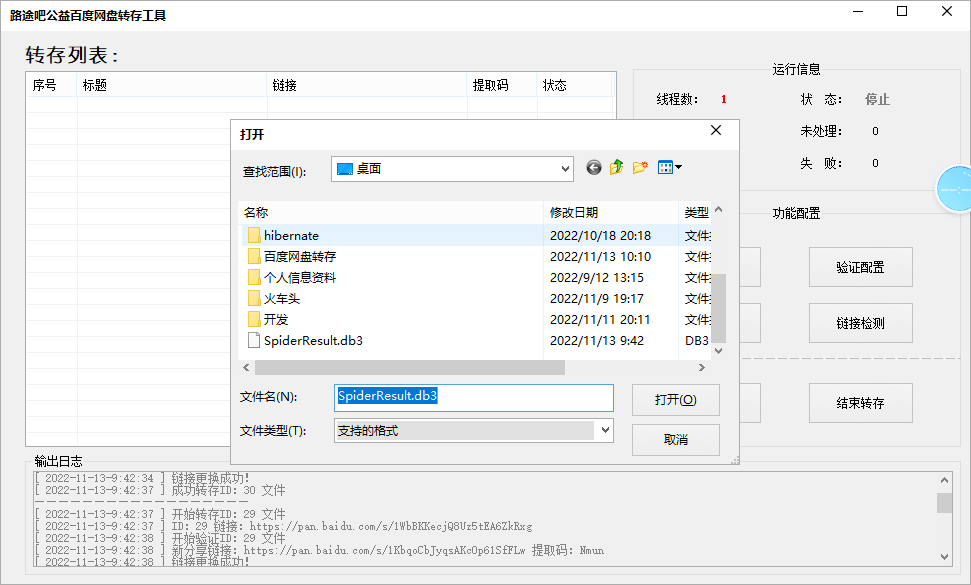The height and width of the screenshot is (585, 971).
Task: Click the floating blue circle widget
Action: pyautogui.click(x=954, y=189)
